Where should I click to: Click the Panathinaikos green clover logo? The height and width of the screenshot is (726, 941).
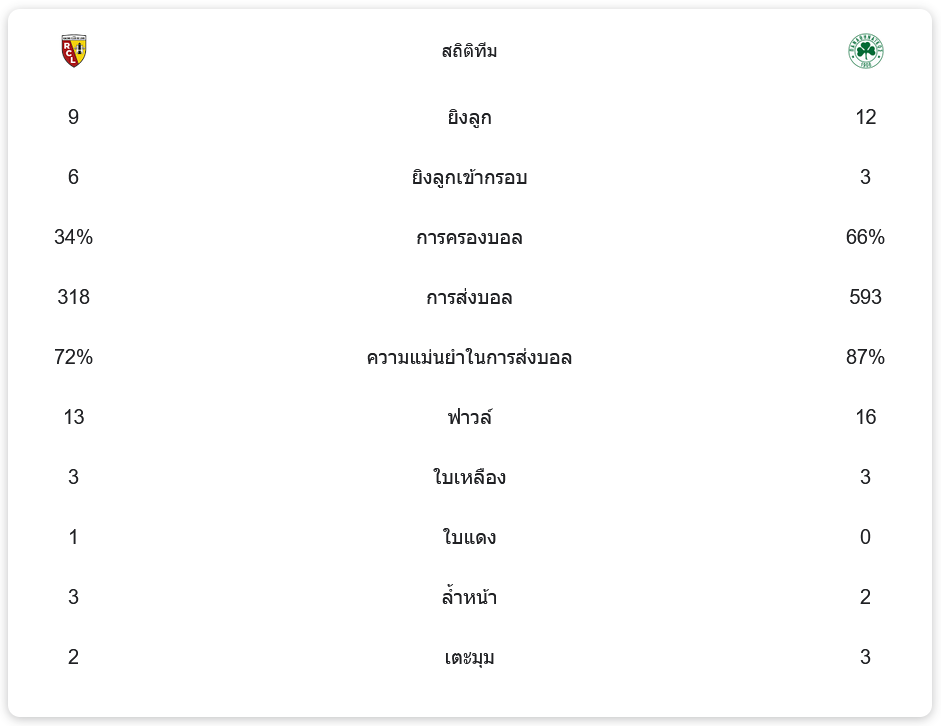point(865,51)
